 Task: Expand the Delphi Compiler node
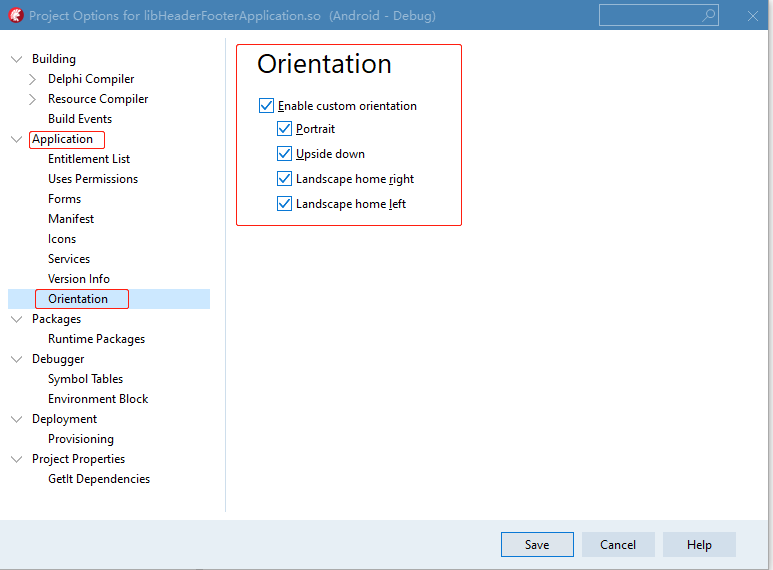pos(33,79)
